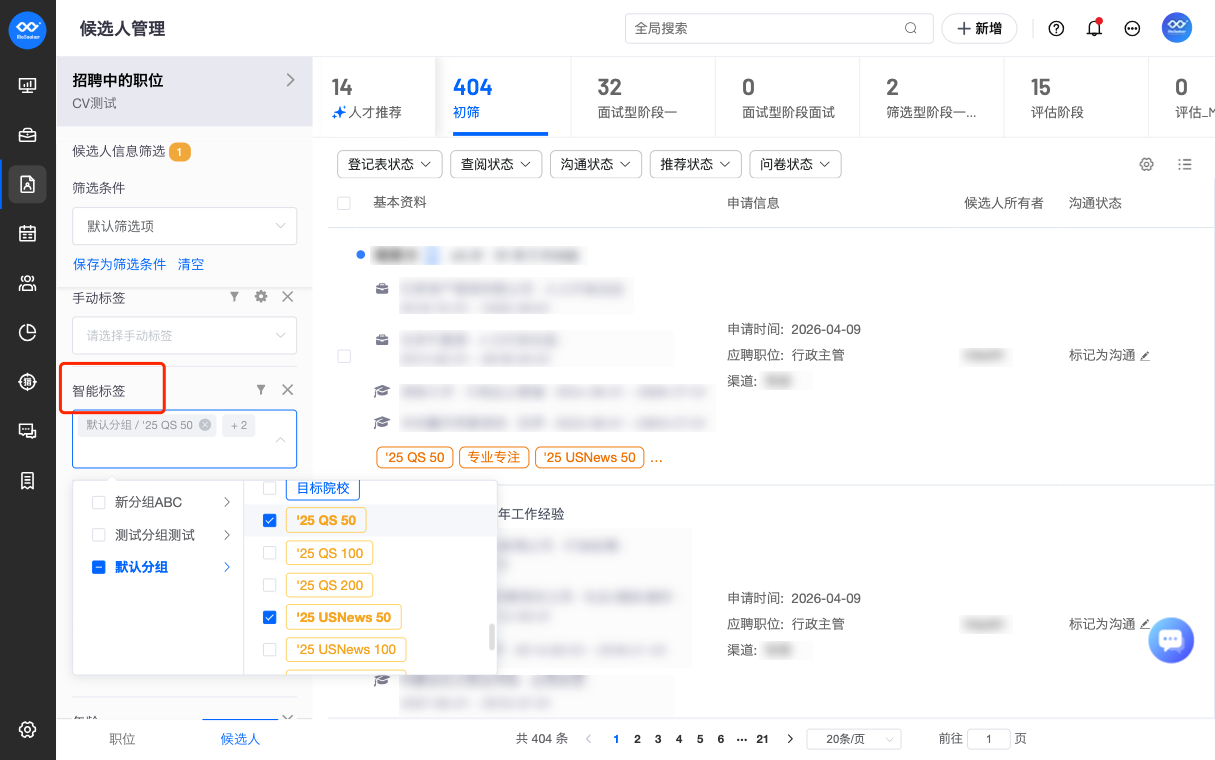Expand the 招聘中的职位 arrow

290,80
